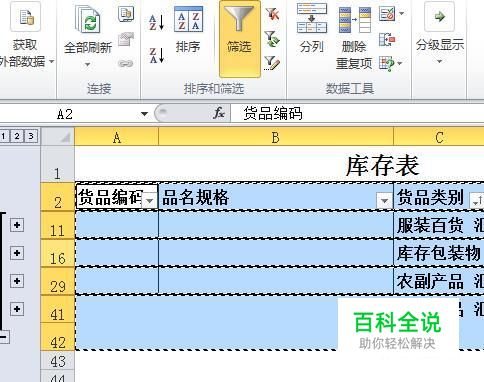Open Advanced filter with pencil funnel
The height and width of the screenshot is (382, 484).
[x=272, y=63]
